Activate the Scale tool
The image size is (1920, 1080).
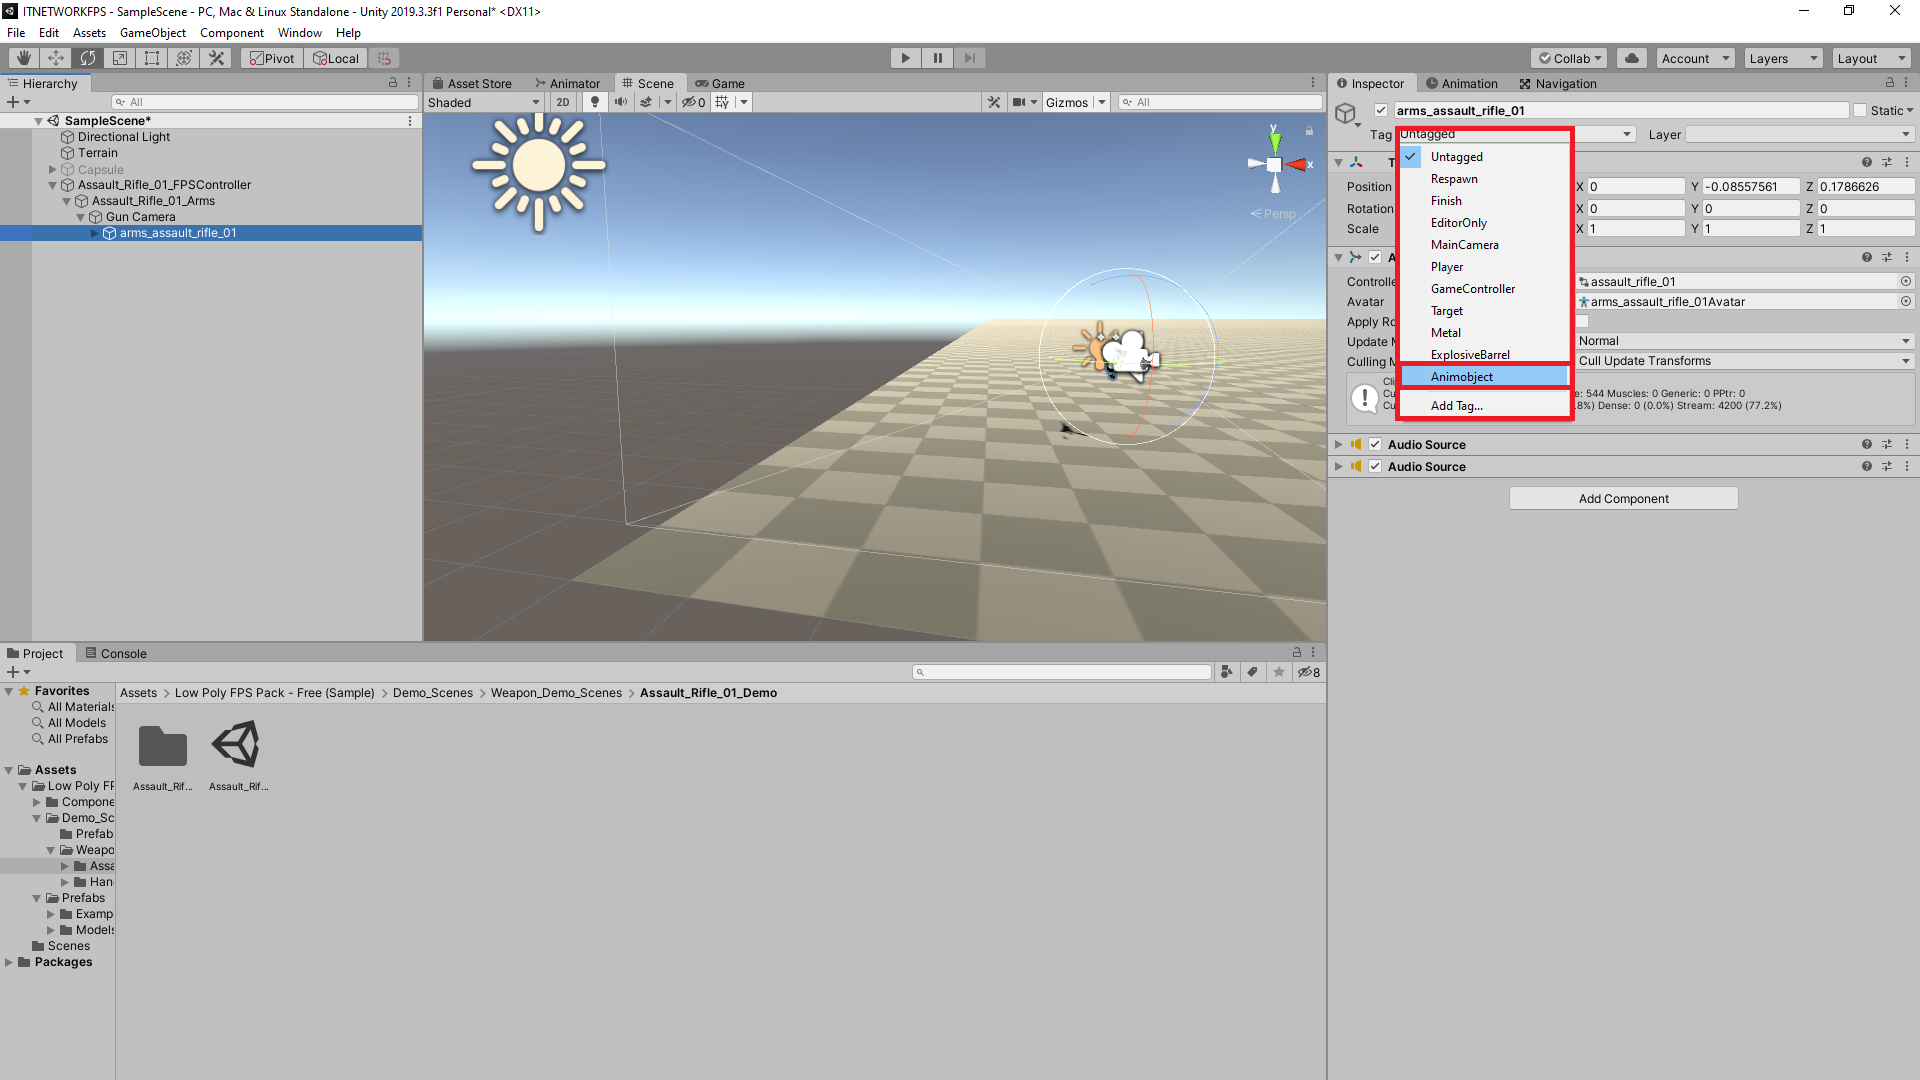[x=119, y=57]
